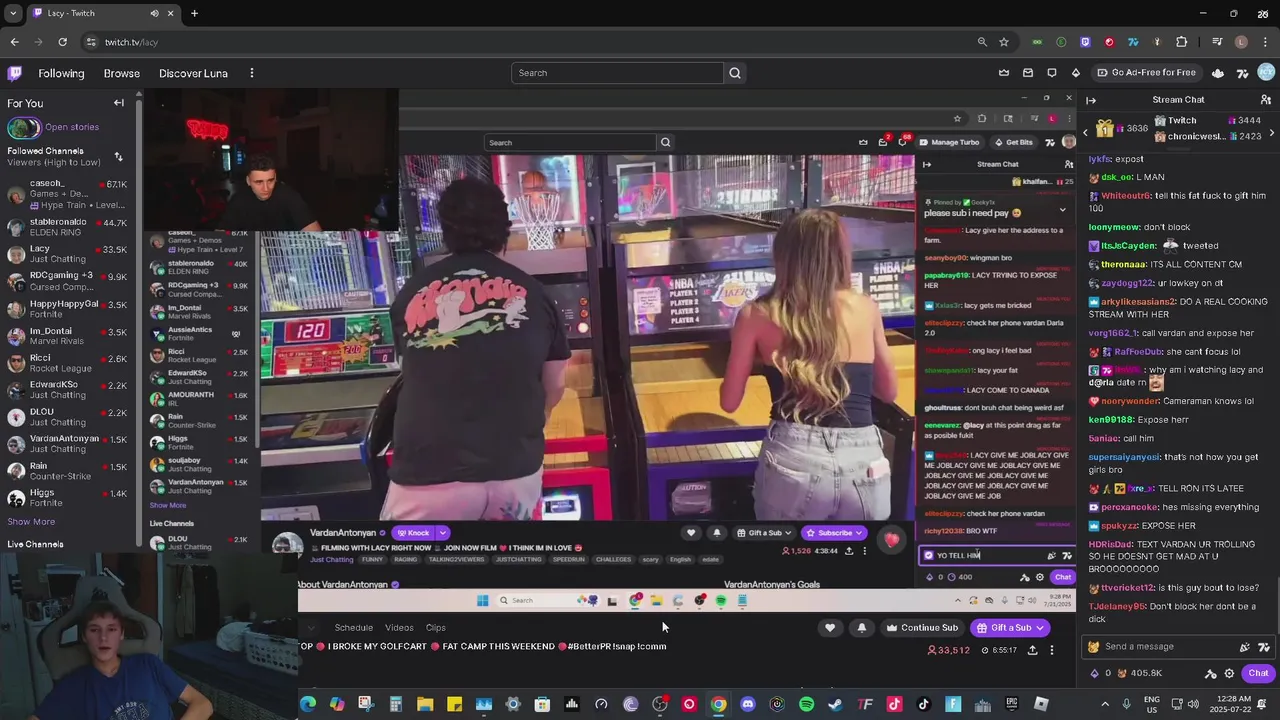Viewport: 1280px width, 720px height.
Task: Open Twitch top nav more-options dots
Action: tap(252, 73)
